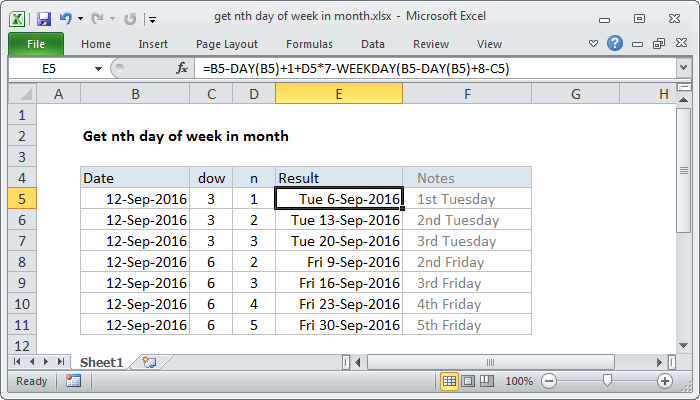
Task: Restore the workbook window in ribbon
Action: [659, 43]
